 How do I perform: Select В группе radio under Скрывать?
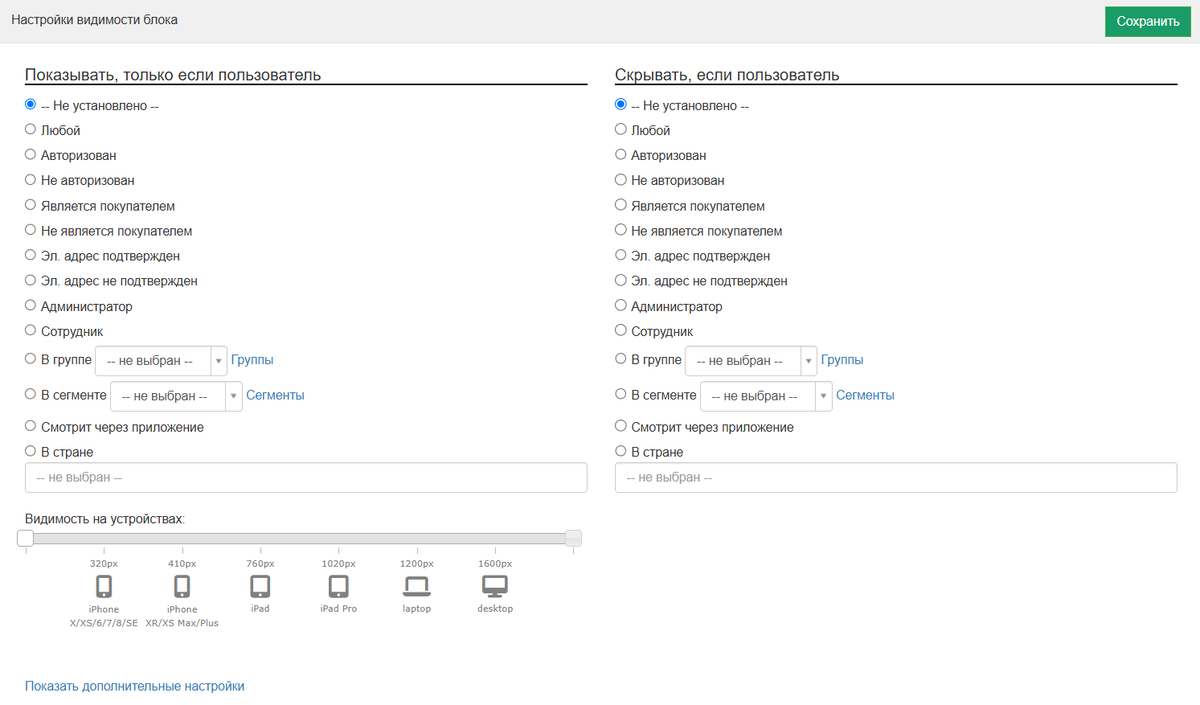click(621, 359)
